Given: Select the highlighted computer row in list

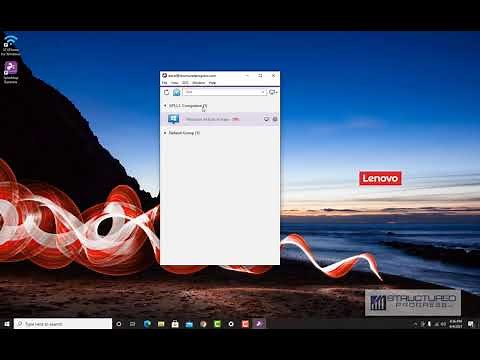Looking at the screenshot, I should (220, 119).
